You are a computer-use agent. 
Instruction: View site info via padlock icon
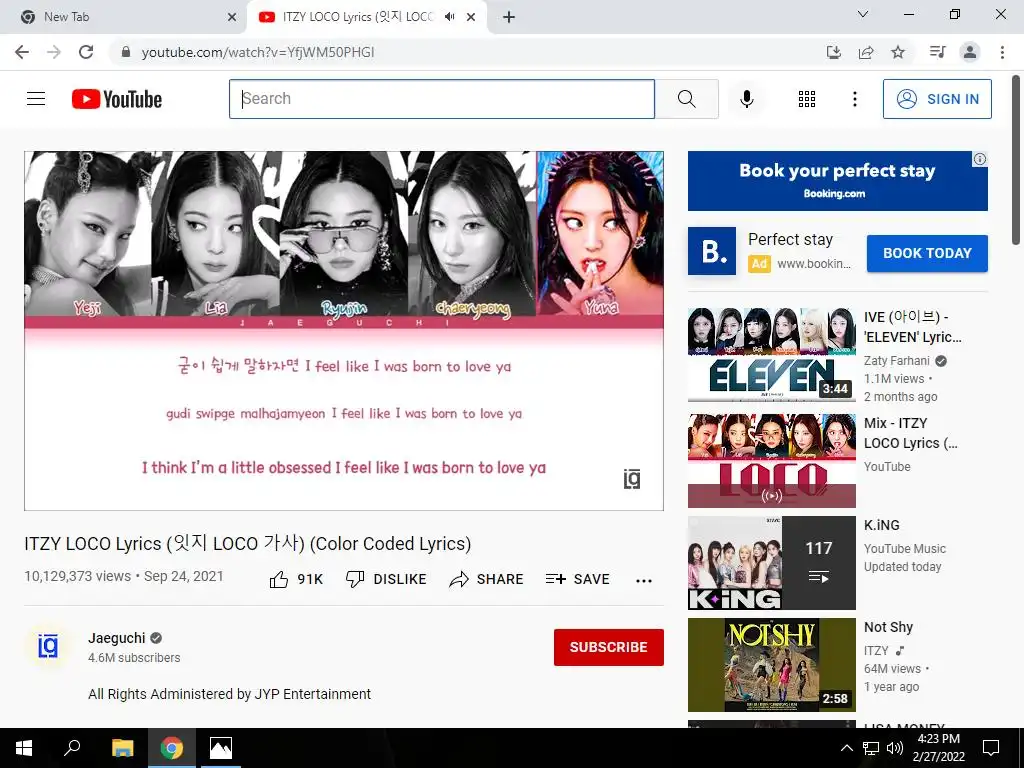point(126,52)
